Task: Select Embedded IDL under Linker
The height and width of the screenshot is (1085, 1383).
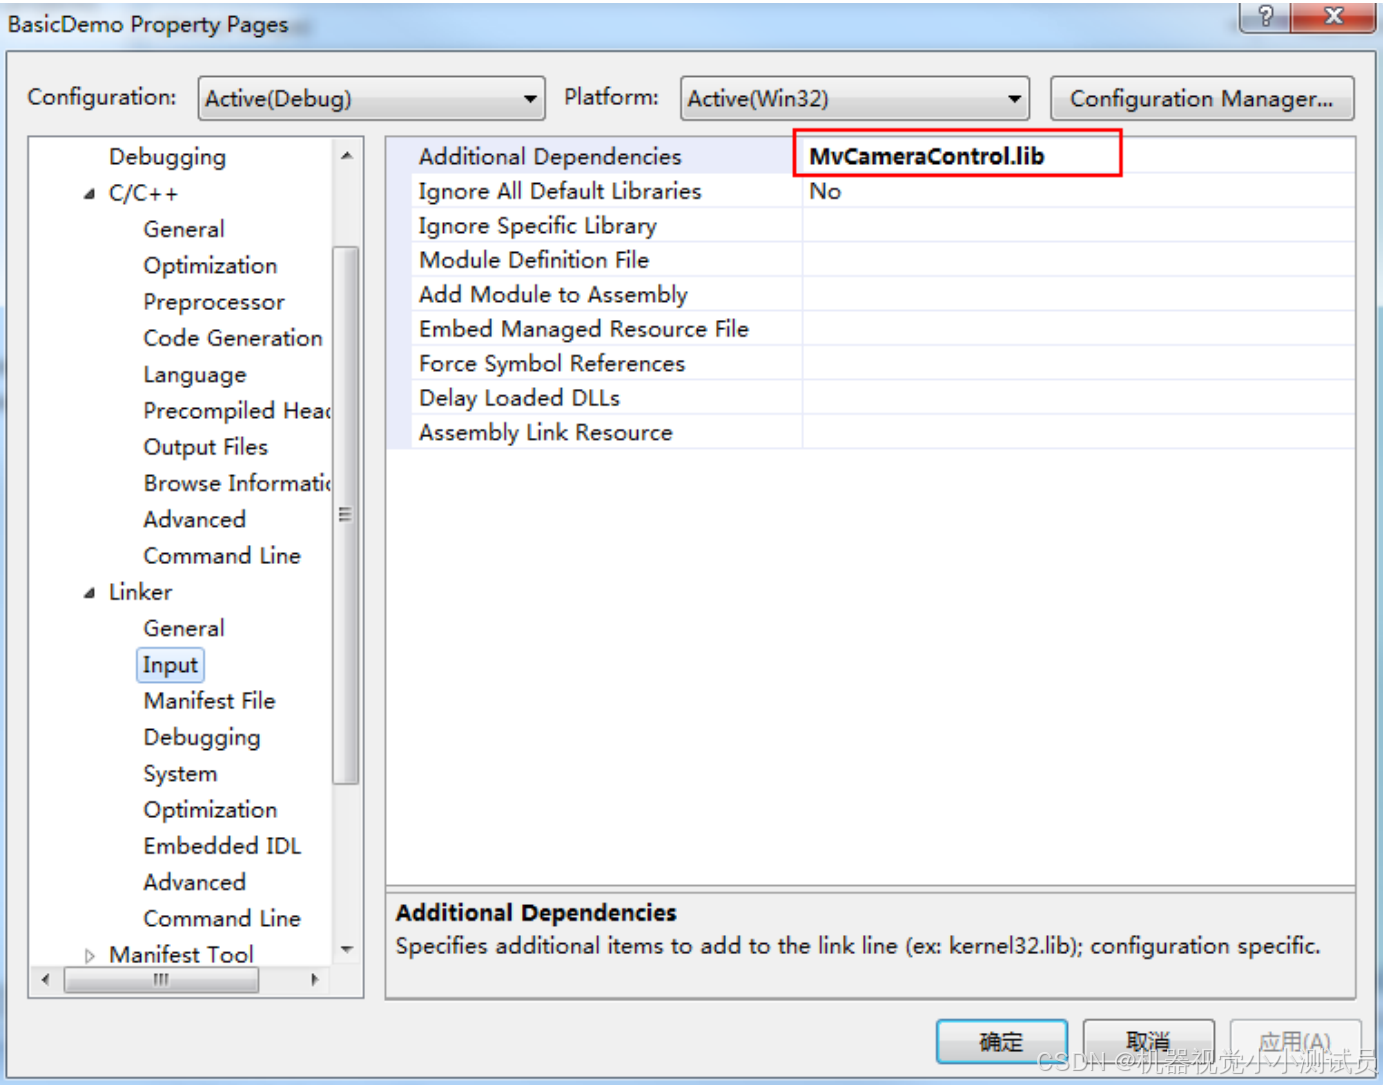Action: tap(222, 845)
